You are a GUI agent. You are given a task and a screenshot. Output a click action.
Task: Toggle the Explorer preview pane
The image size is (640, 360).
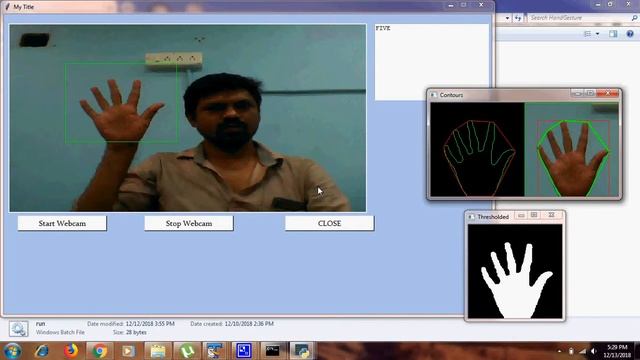coord(613,34)
